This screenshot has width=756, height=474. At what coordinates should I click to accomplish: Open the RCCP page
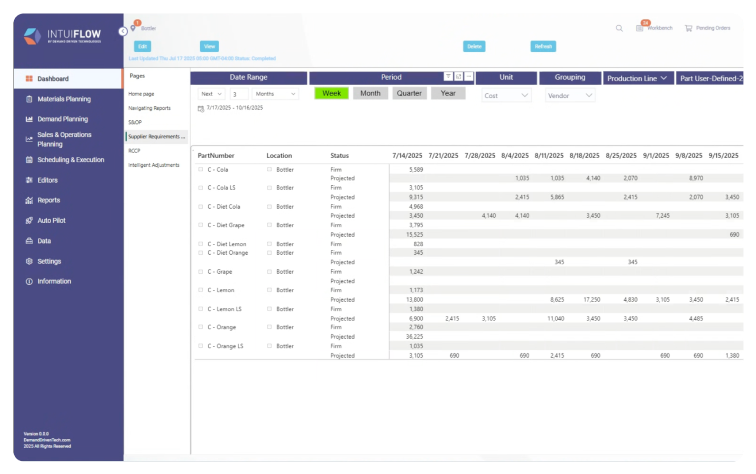tap(134, 150)
